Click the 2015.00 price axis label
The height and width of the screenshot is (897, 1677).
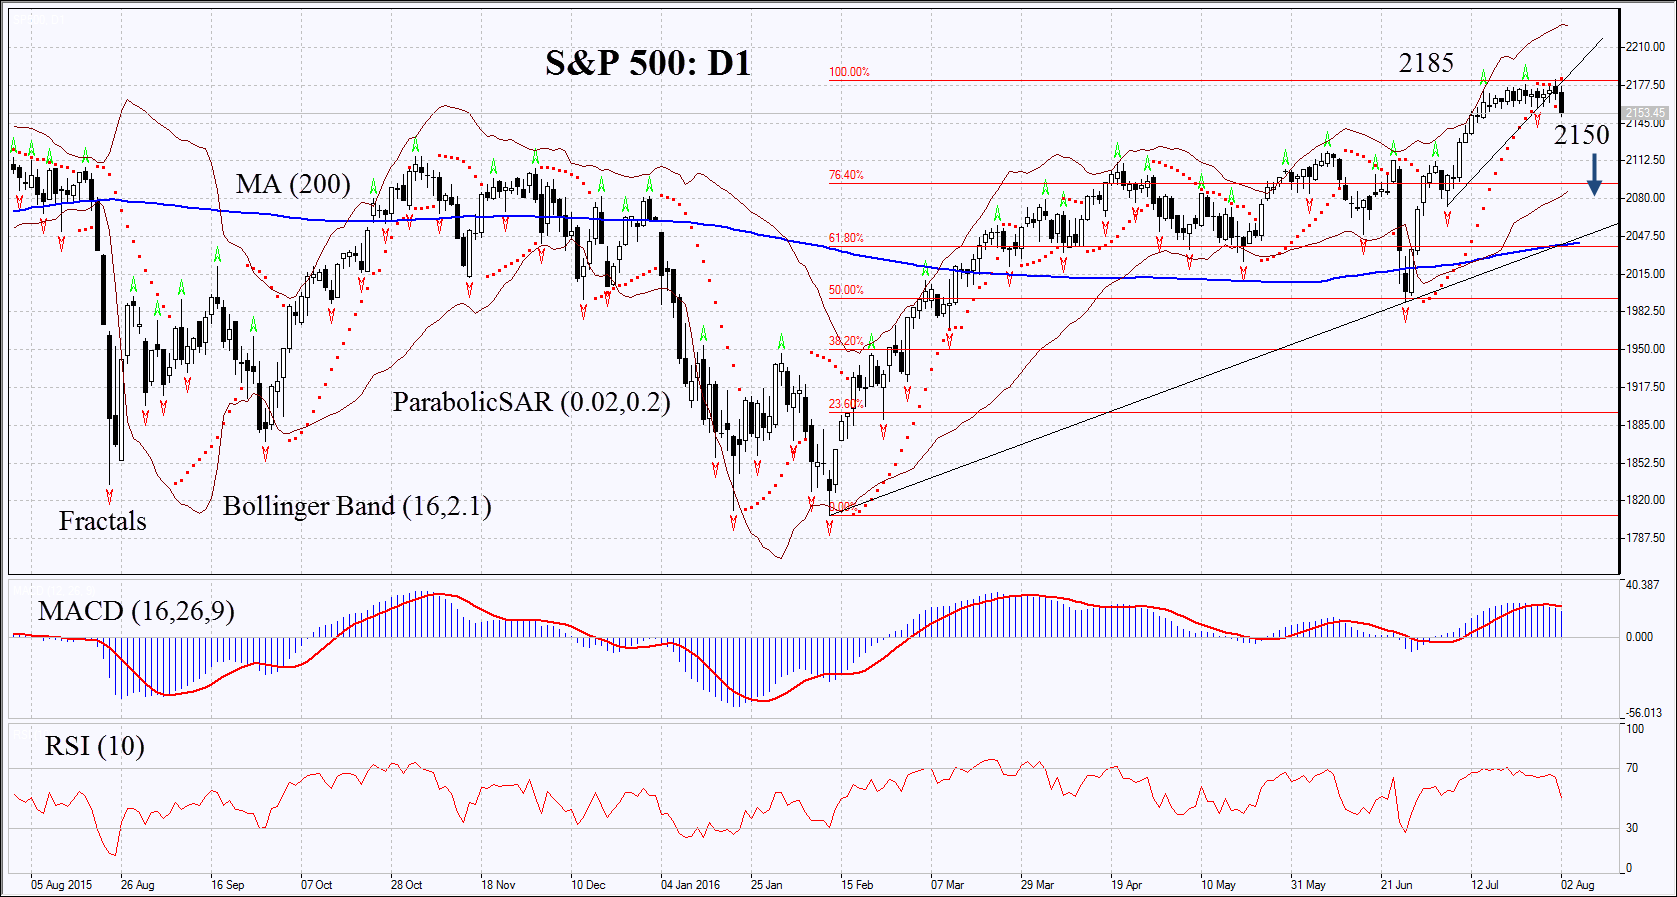pyautogui.click(x=1645, y=274)
